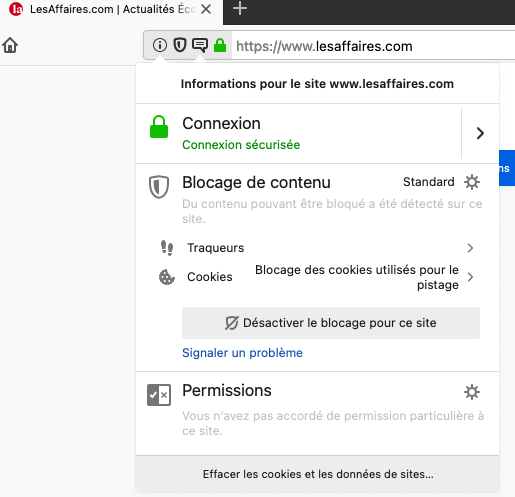Click the Traqueurs footprints icon
Viewport: 515px width, 497px height.
pyautogui.click(x=167, y=248)
